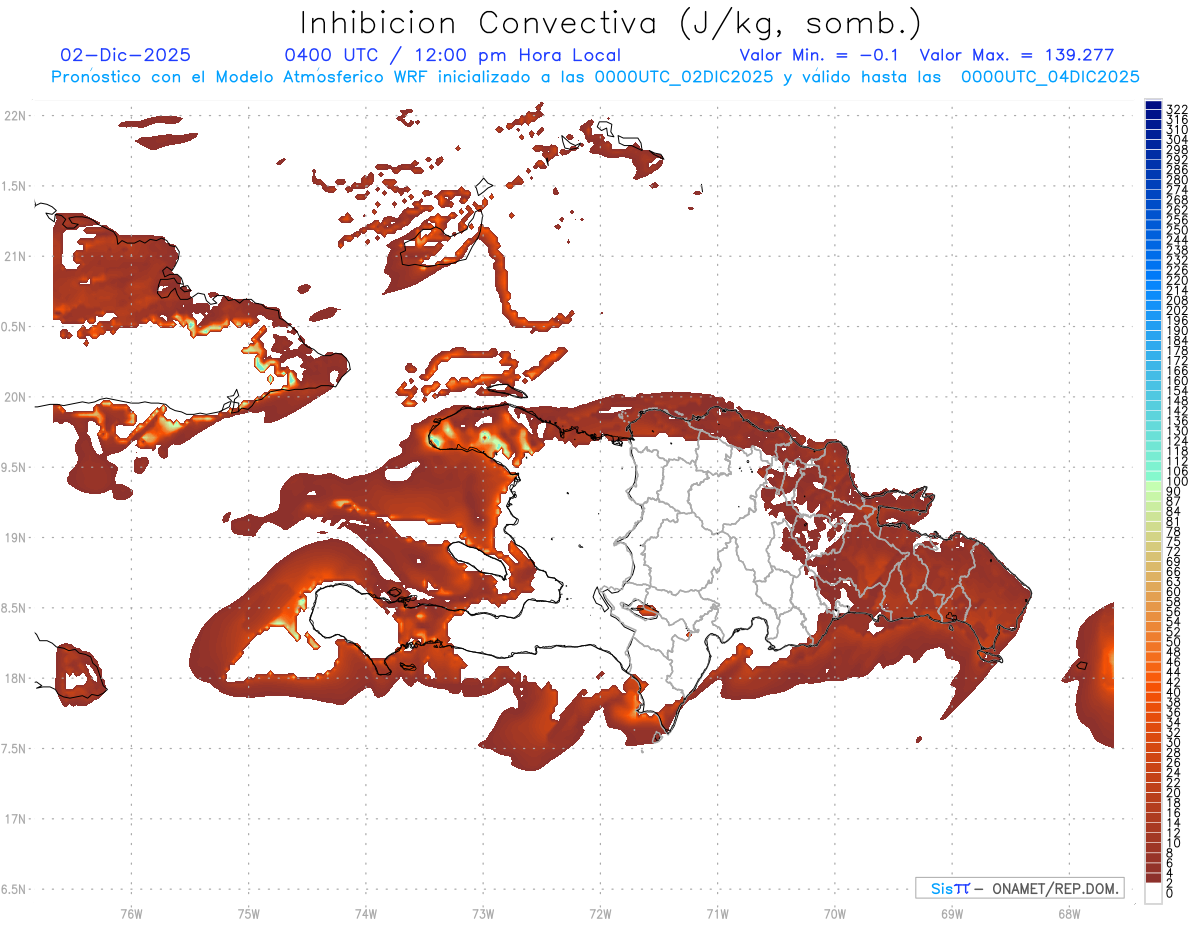Click the '75W' longitude label
Image resolution: width=1200 pixels, height=927 pixels.
tap(248, 913)
